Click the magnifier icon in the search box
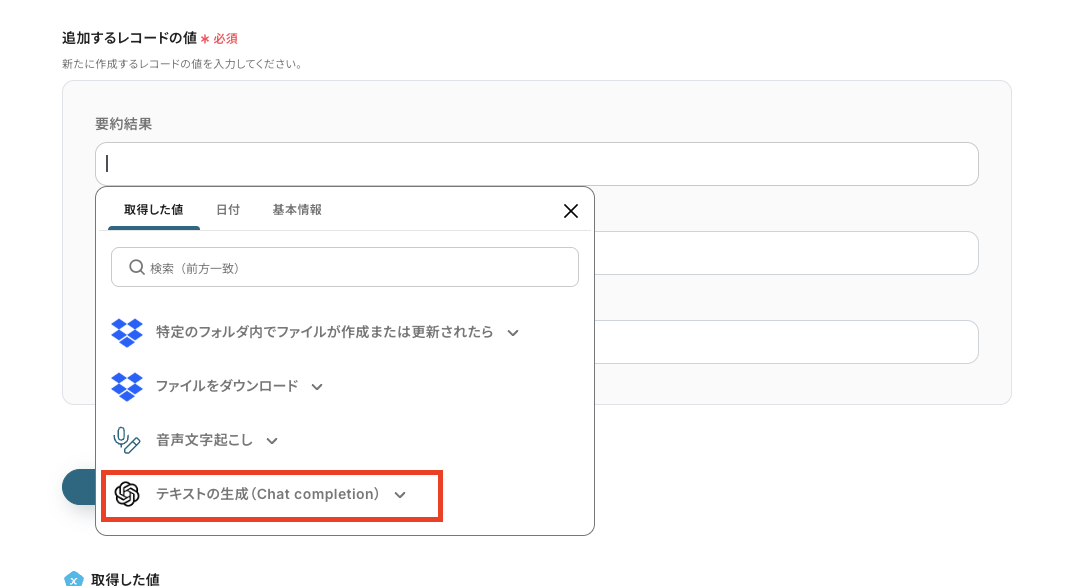The height and width of the screenshot is (586, 1080). tap(136, 267)
